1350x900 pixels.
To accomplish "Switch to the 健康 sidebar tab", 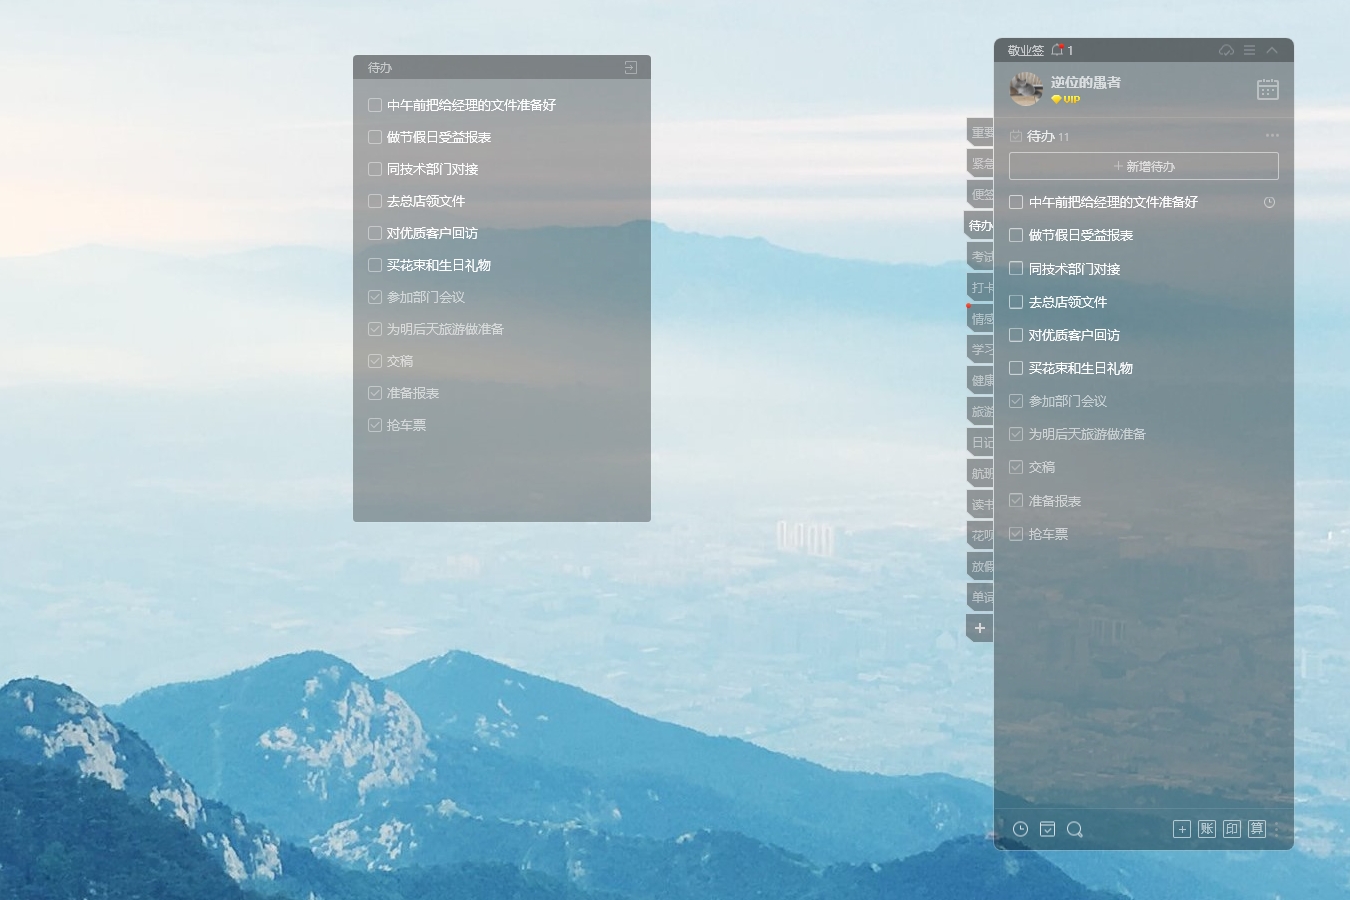I will click(980, 380).
